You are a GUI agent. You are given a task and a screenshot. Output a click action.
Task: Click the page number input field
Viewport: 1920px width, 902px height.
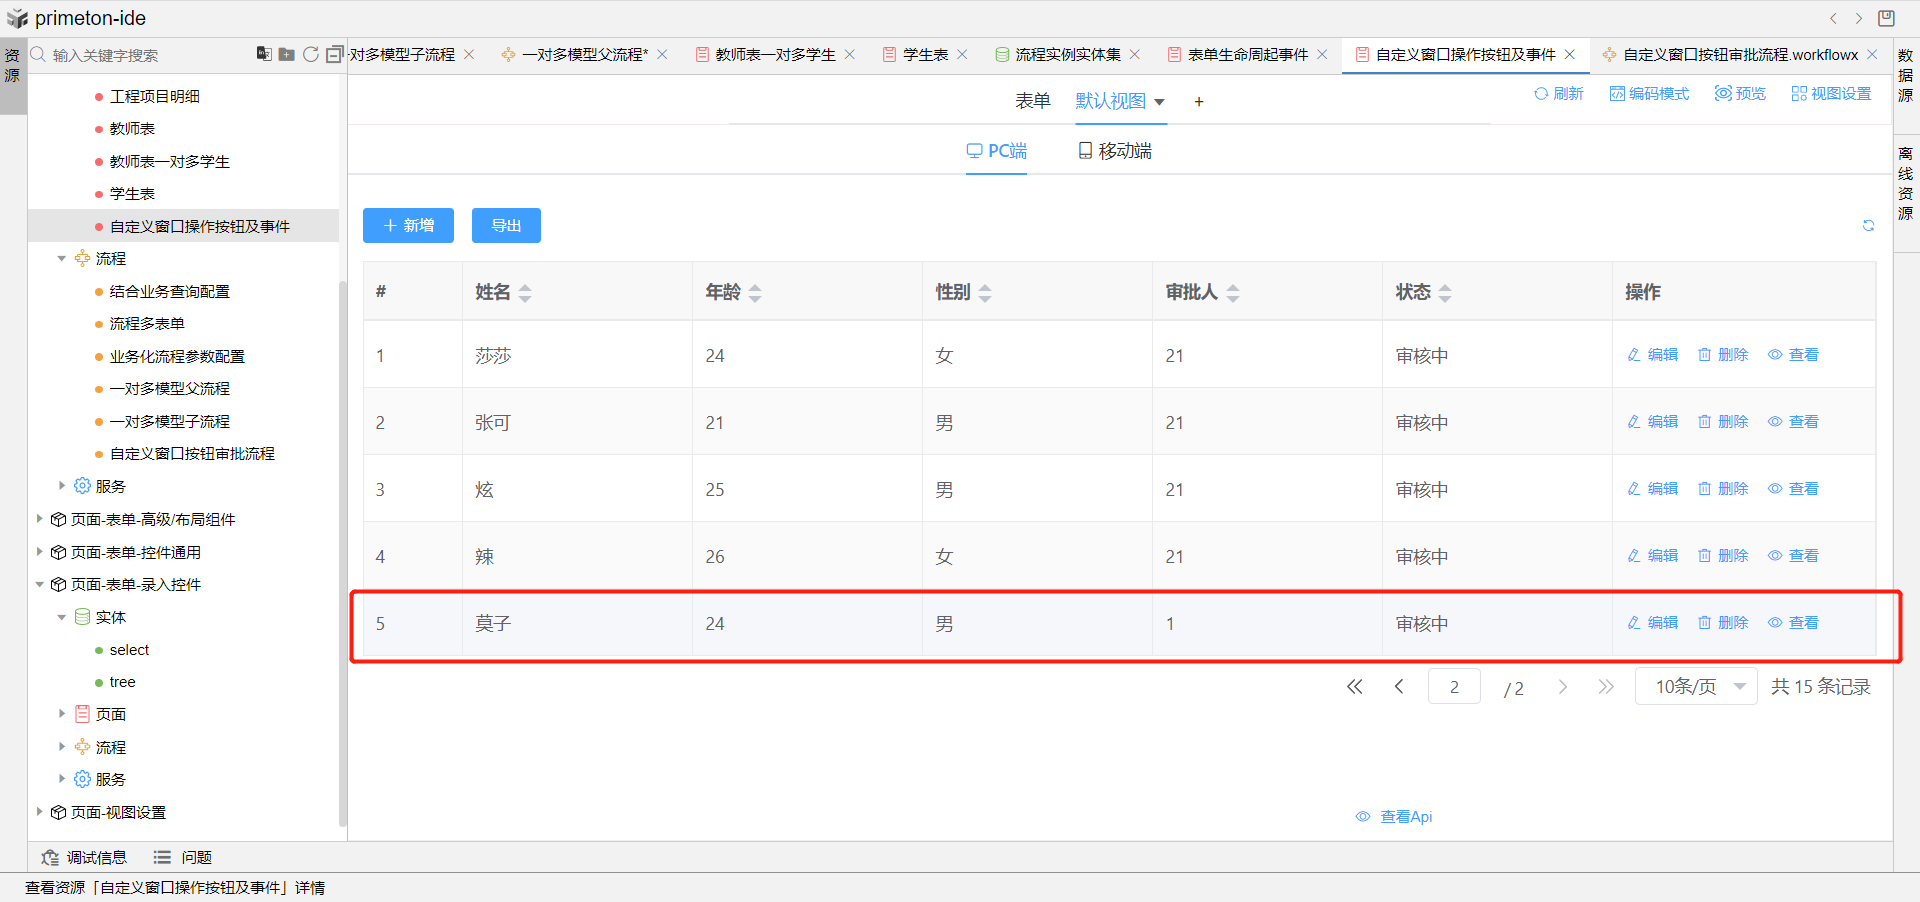[1454, 687]
